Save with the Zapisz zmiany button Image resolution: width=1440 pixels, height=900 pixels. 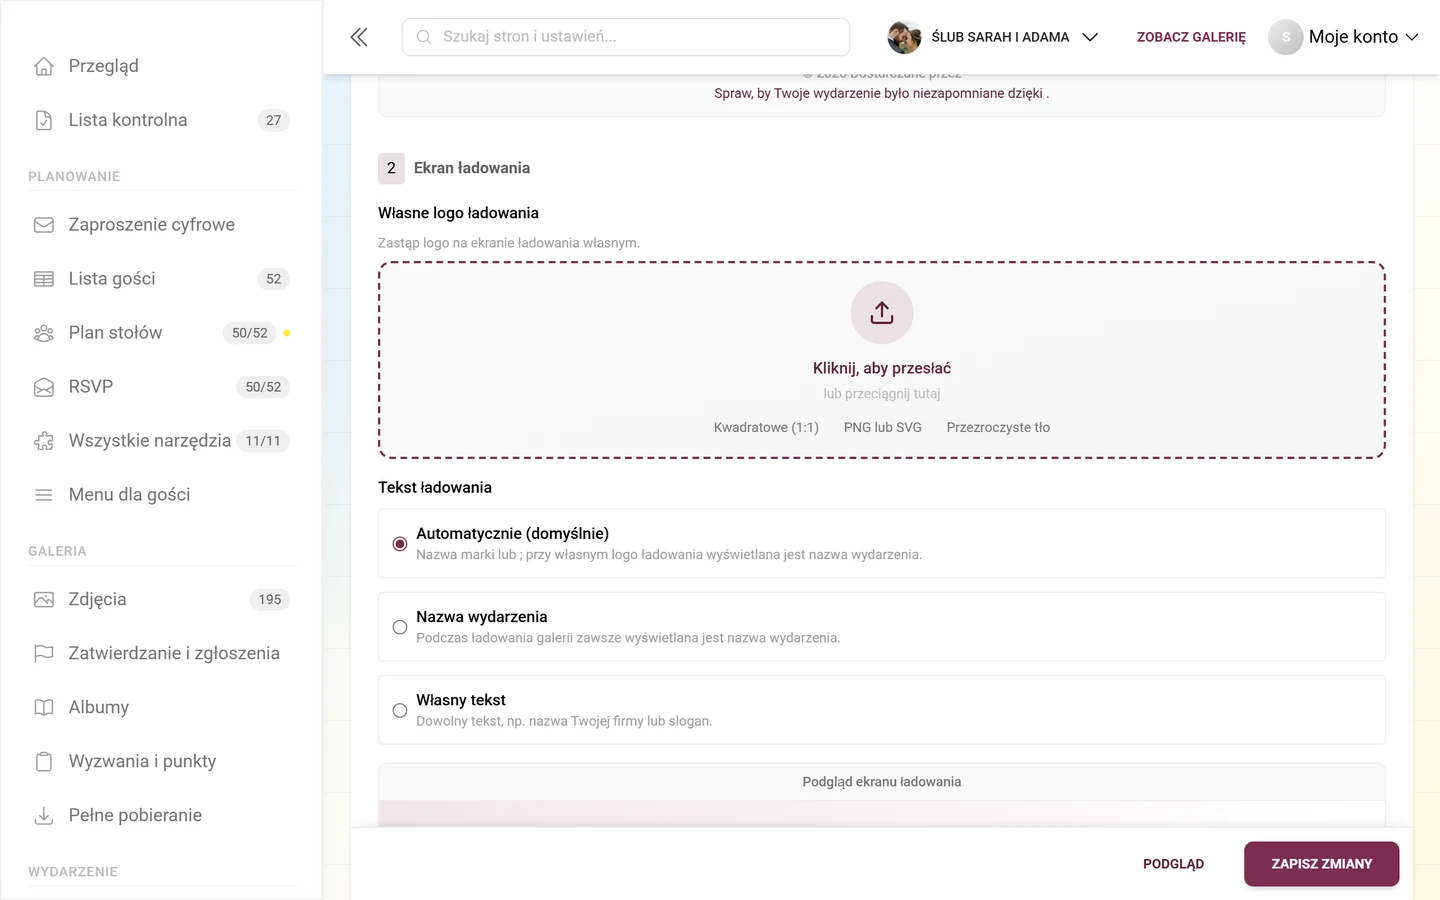[1321, 864]
